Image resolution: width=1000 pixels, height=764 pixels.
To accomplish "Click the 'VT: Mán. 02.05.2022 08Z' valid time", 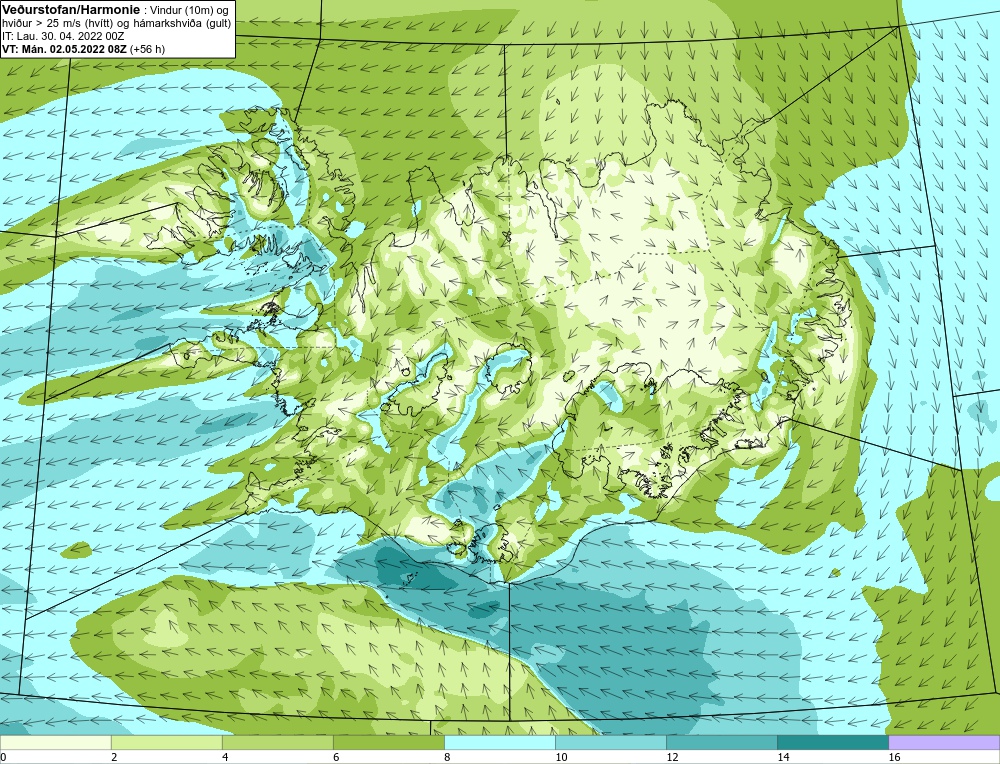I will coord(64,49).
